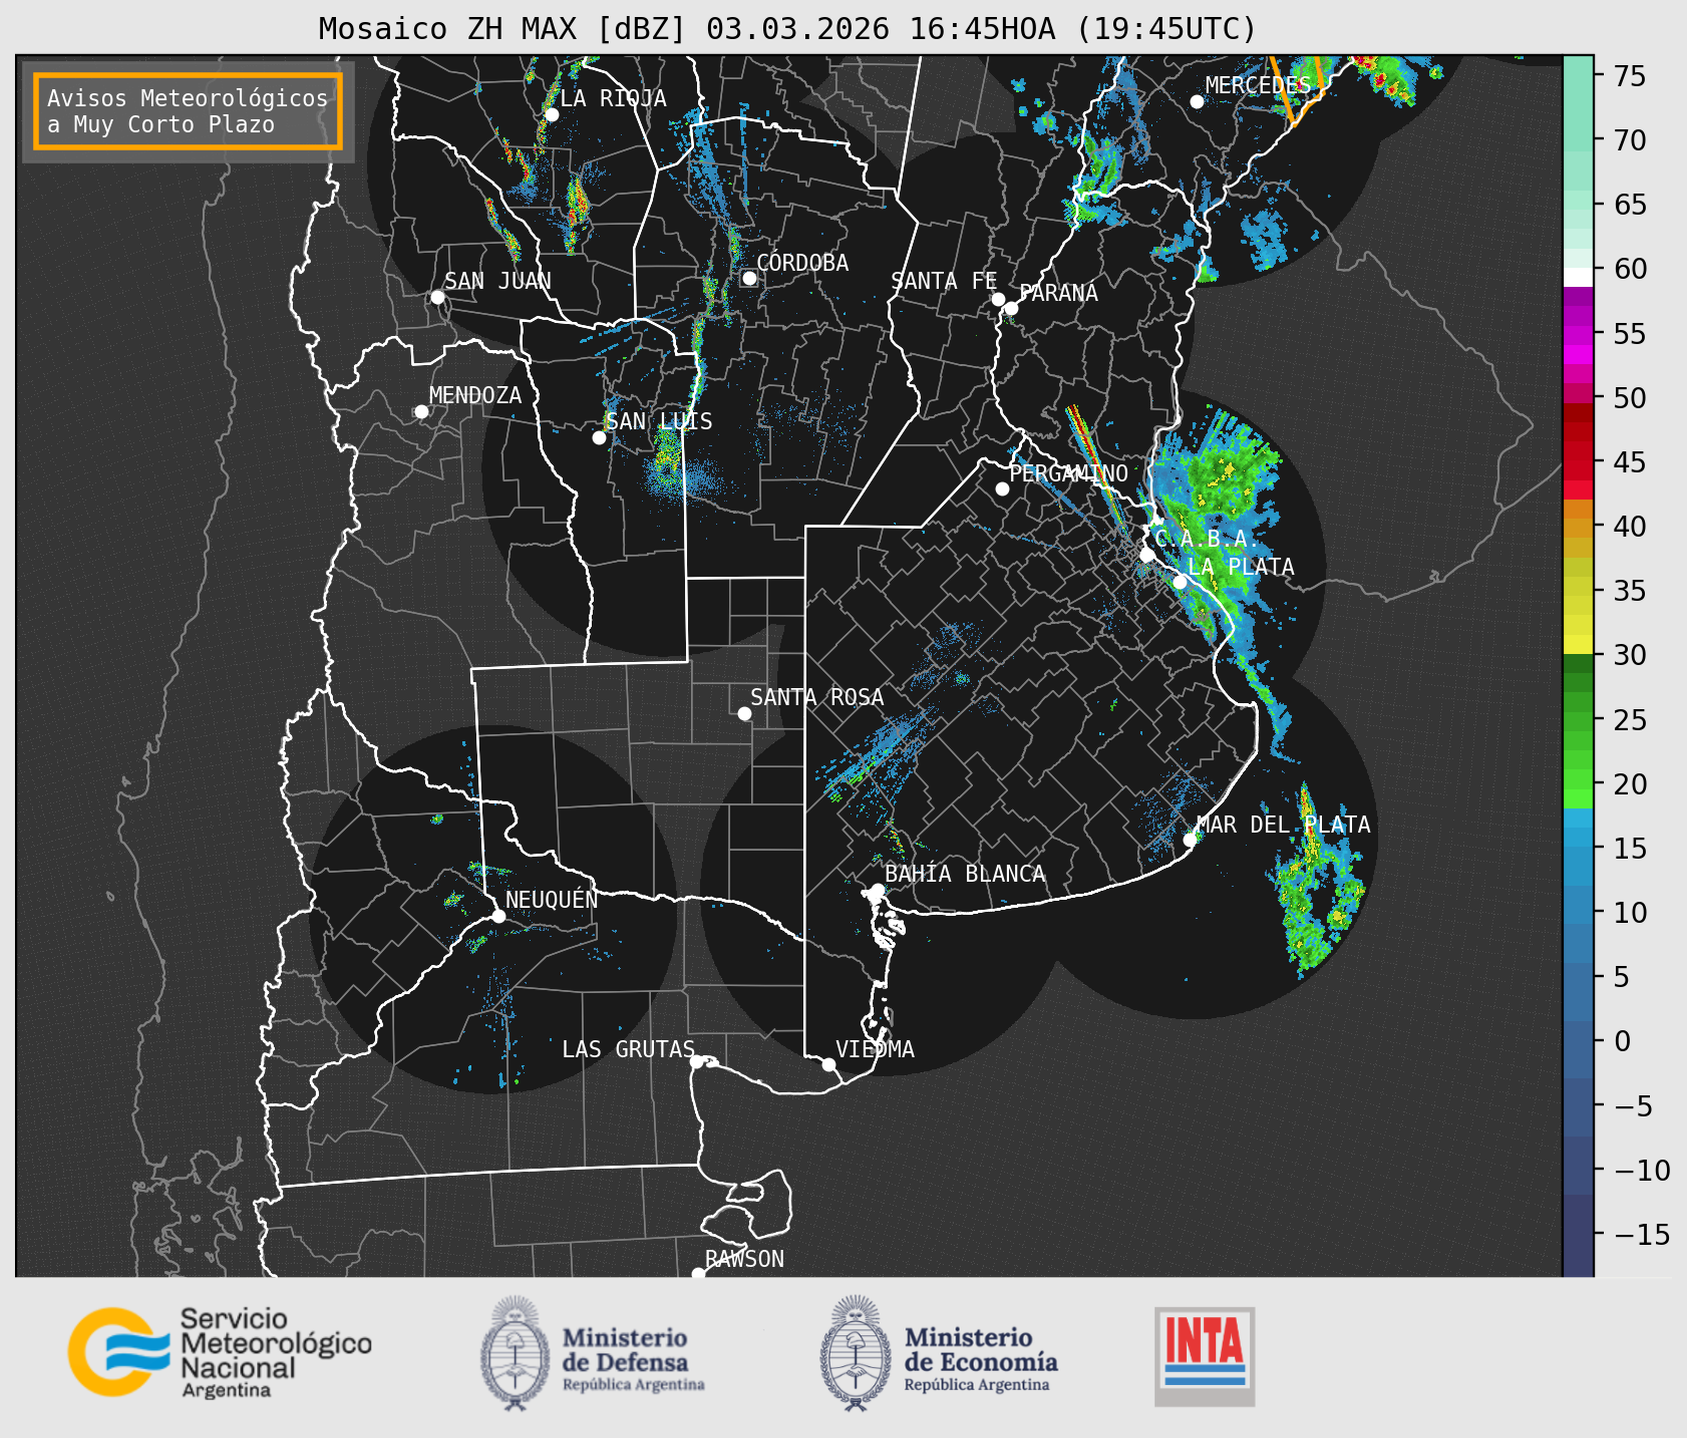
Task: Click the '−15' tick label on the color scale
Action: coord(1641,1234)
